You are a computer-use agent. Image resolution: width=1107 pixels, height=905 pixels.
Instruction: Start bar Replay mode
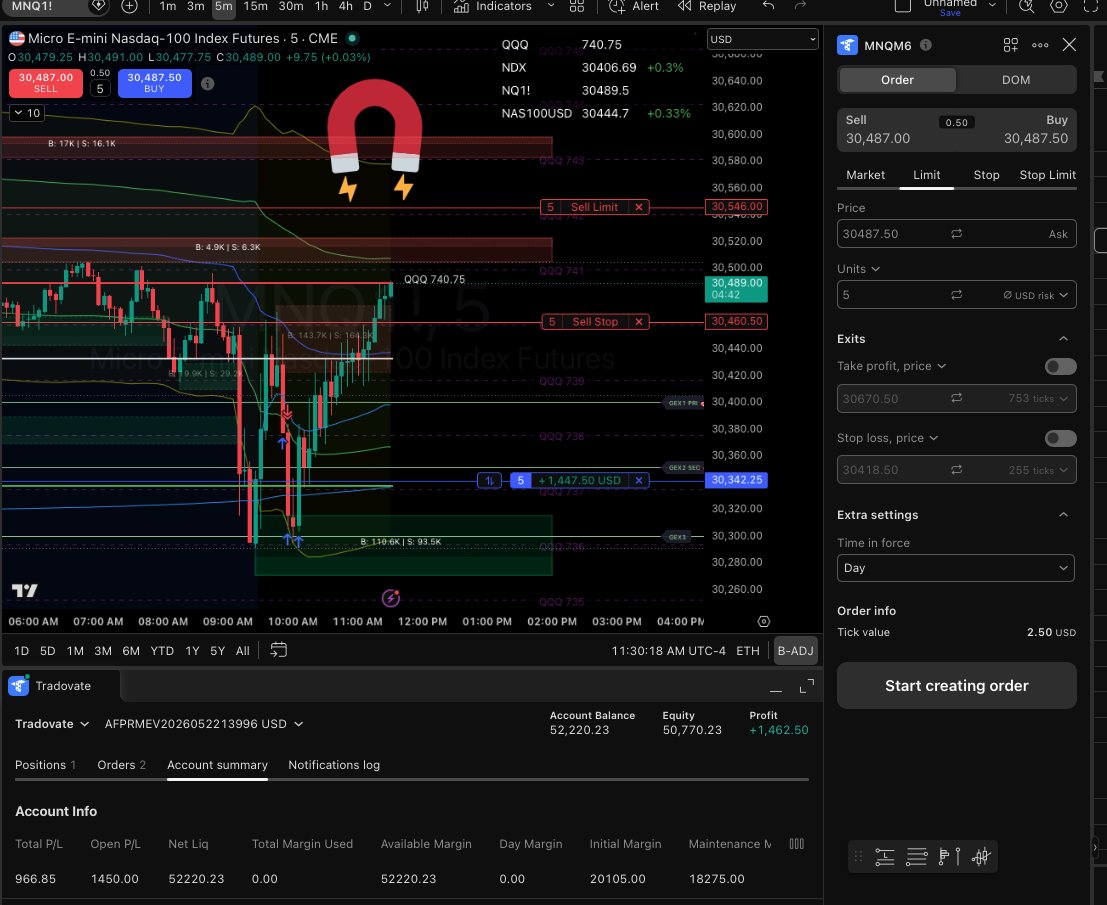click(x=707, y=6)
